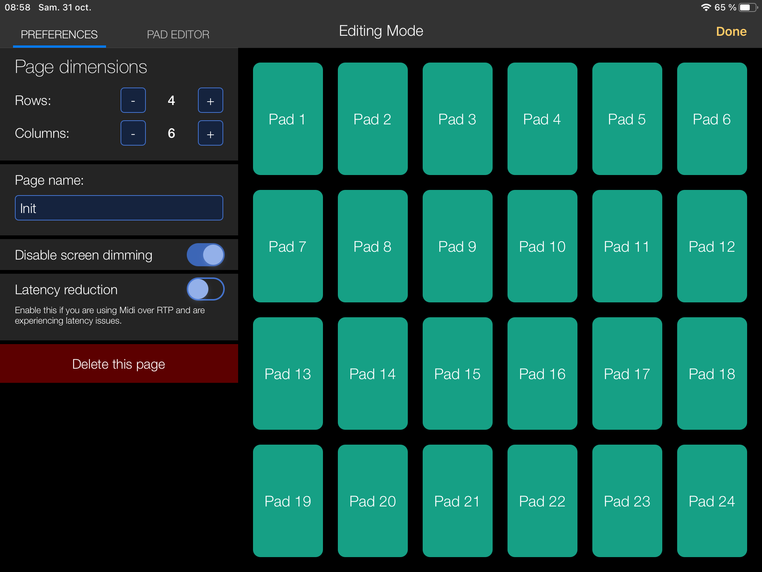Enable the Latency reduction switch
The image size is (762, 572).
click(x=205, y=289)
